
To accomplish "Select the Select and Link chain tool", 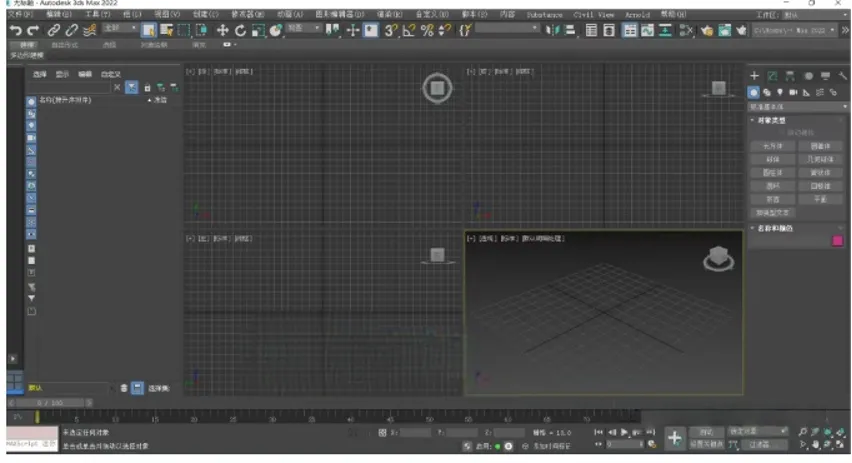I will (53, 30).
